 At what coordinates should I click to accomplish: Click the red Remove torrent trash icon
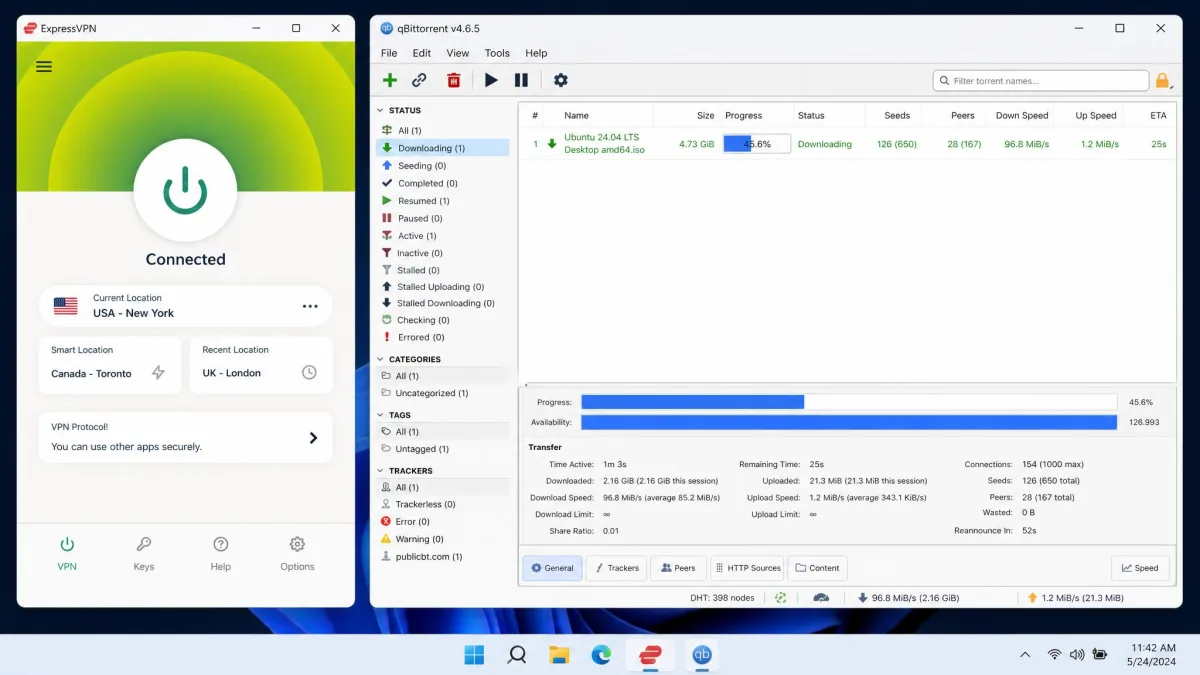coord(454,80)
